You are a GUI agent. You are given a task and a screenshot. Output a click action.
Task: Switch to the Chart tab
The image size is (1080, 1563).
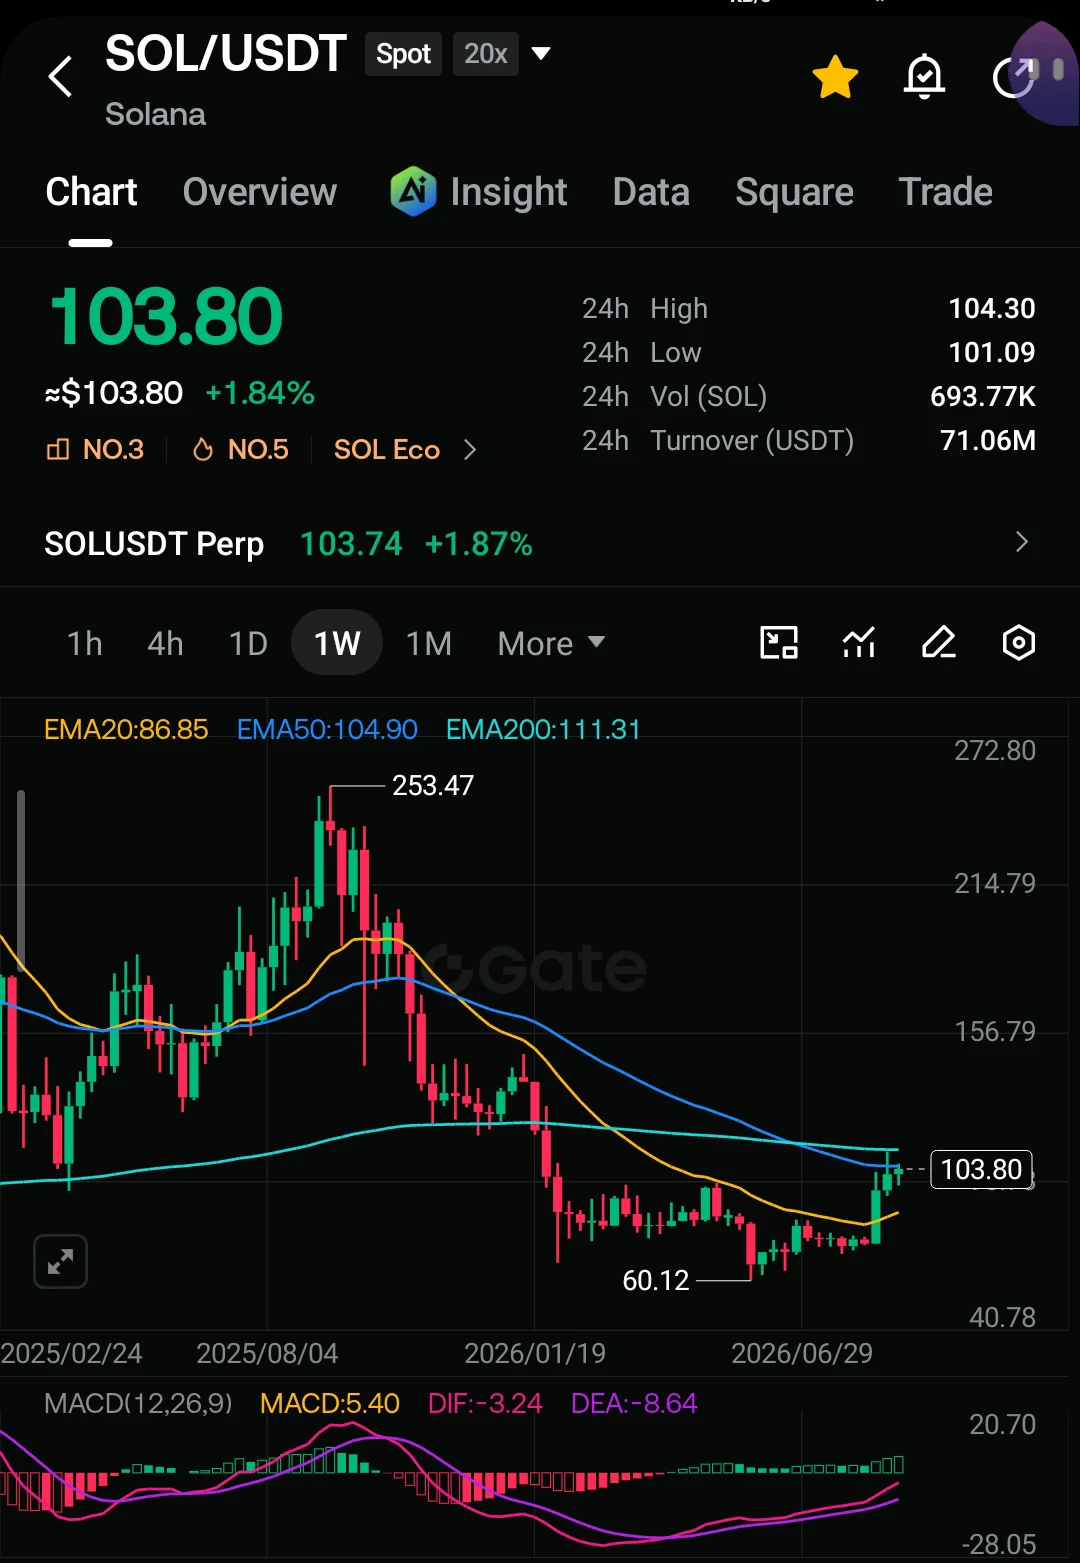click(91, 192)
